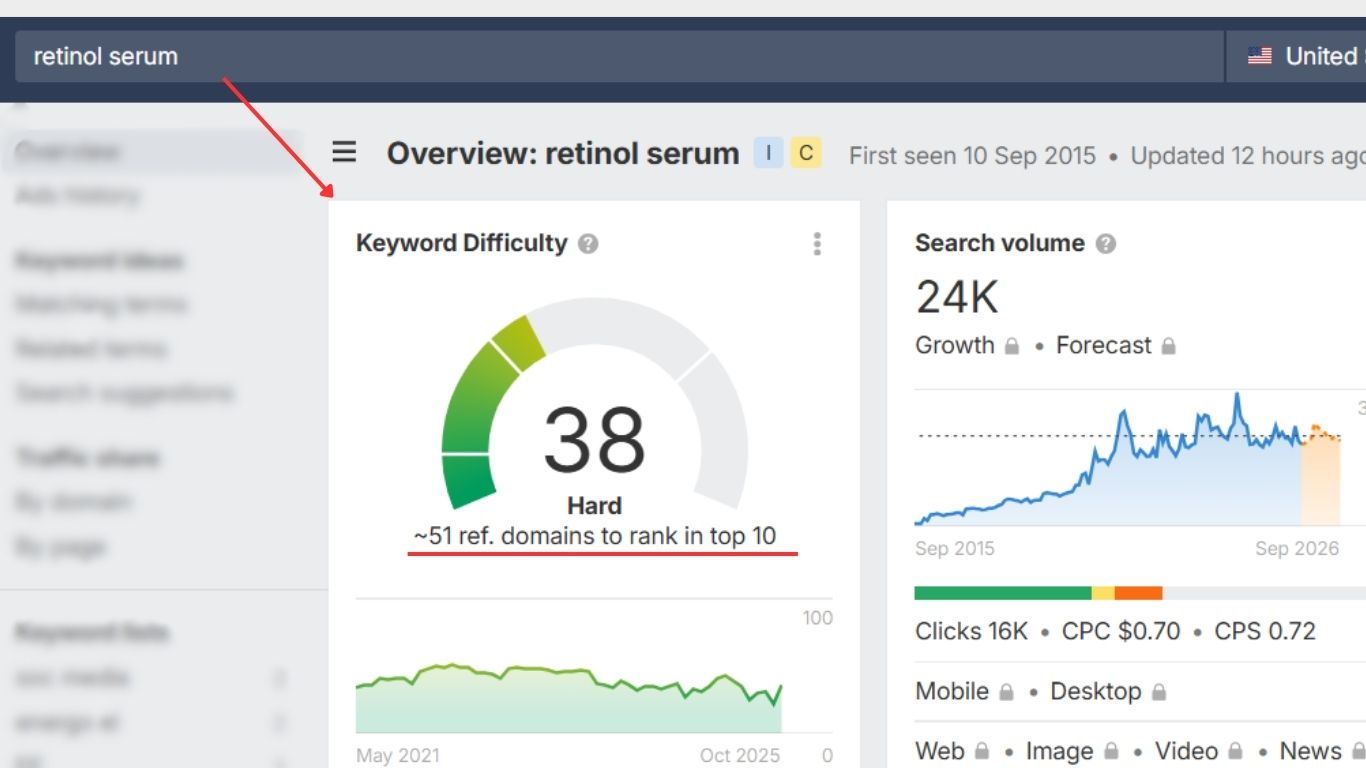Open Keyword Difficulty help question mark
This screenshot has width=1366, height=768.
(x=588, y=244)
